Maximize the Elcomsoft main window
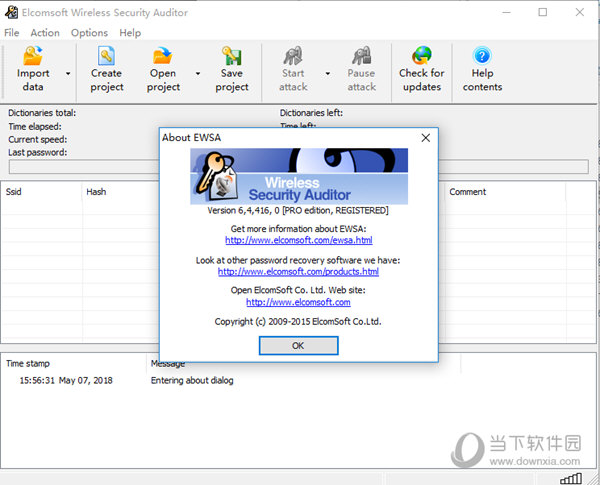 543,12
